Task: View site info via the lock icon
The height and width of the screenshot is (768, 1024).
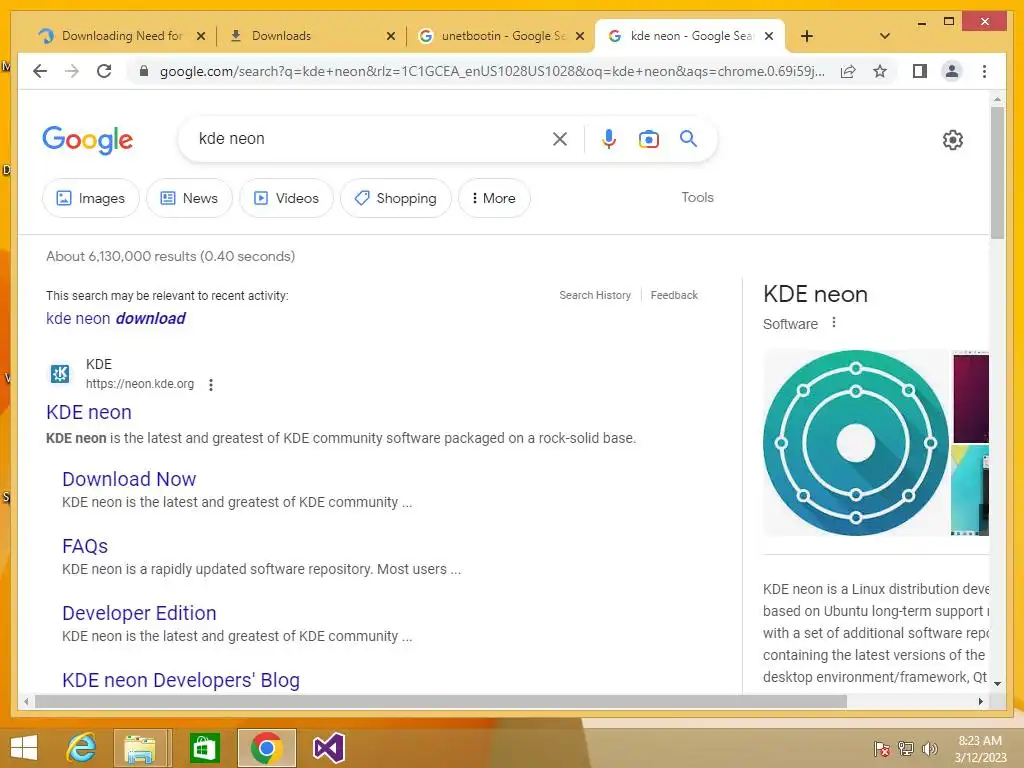Action: 144,71
